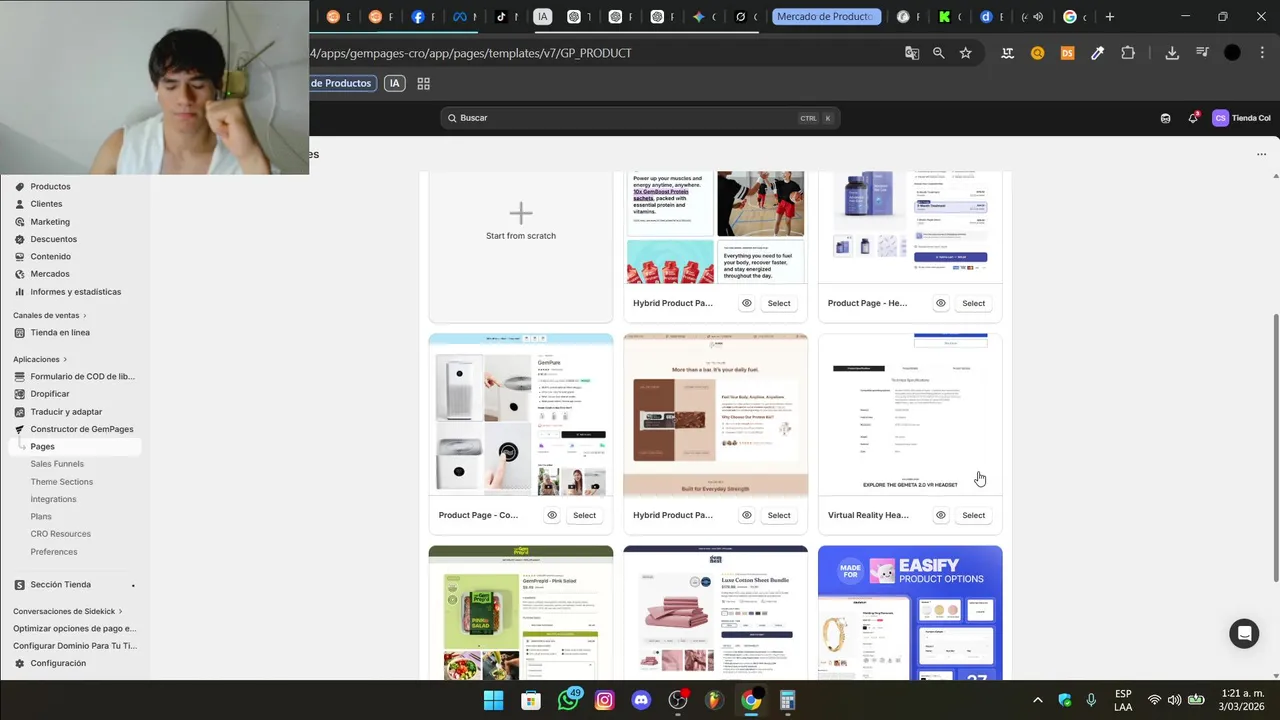The height and width of the screenshot is (720, 1280).
Task: Click the color picker extension icon
Action: (1097, 53)
